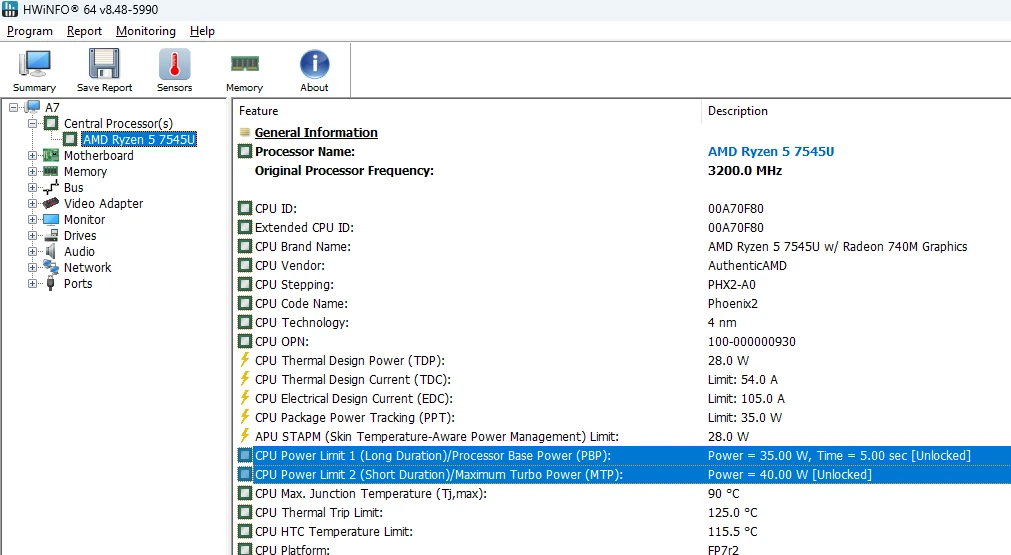The height and width of the screenshot is (555, 1011).
Task: Click the Network icon in tree
Action: pos(50,267)
